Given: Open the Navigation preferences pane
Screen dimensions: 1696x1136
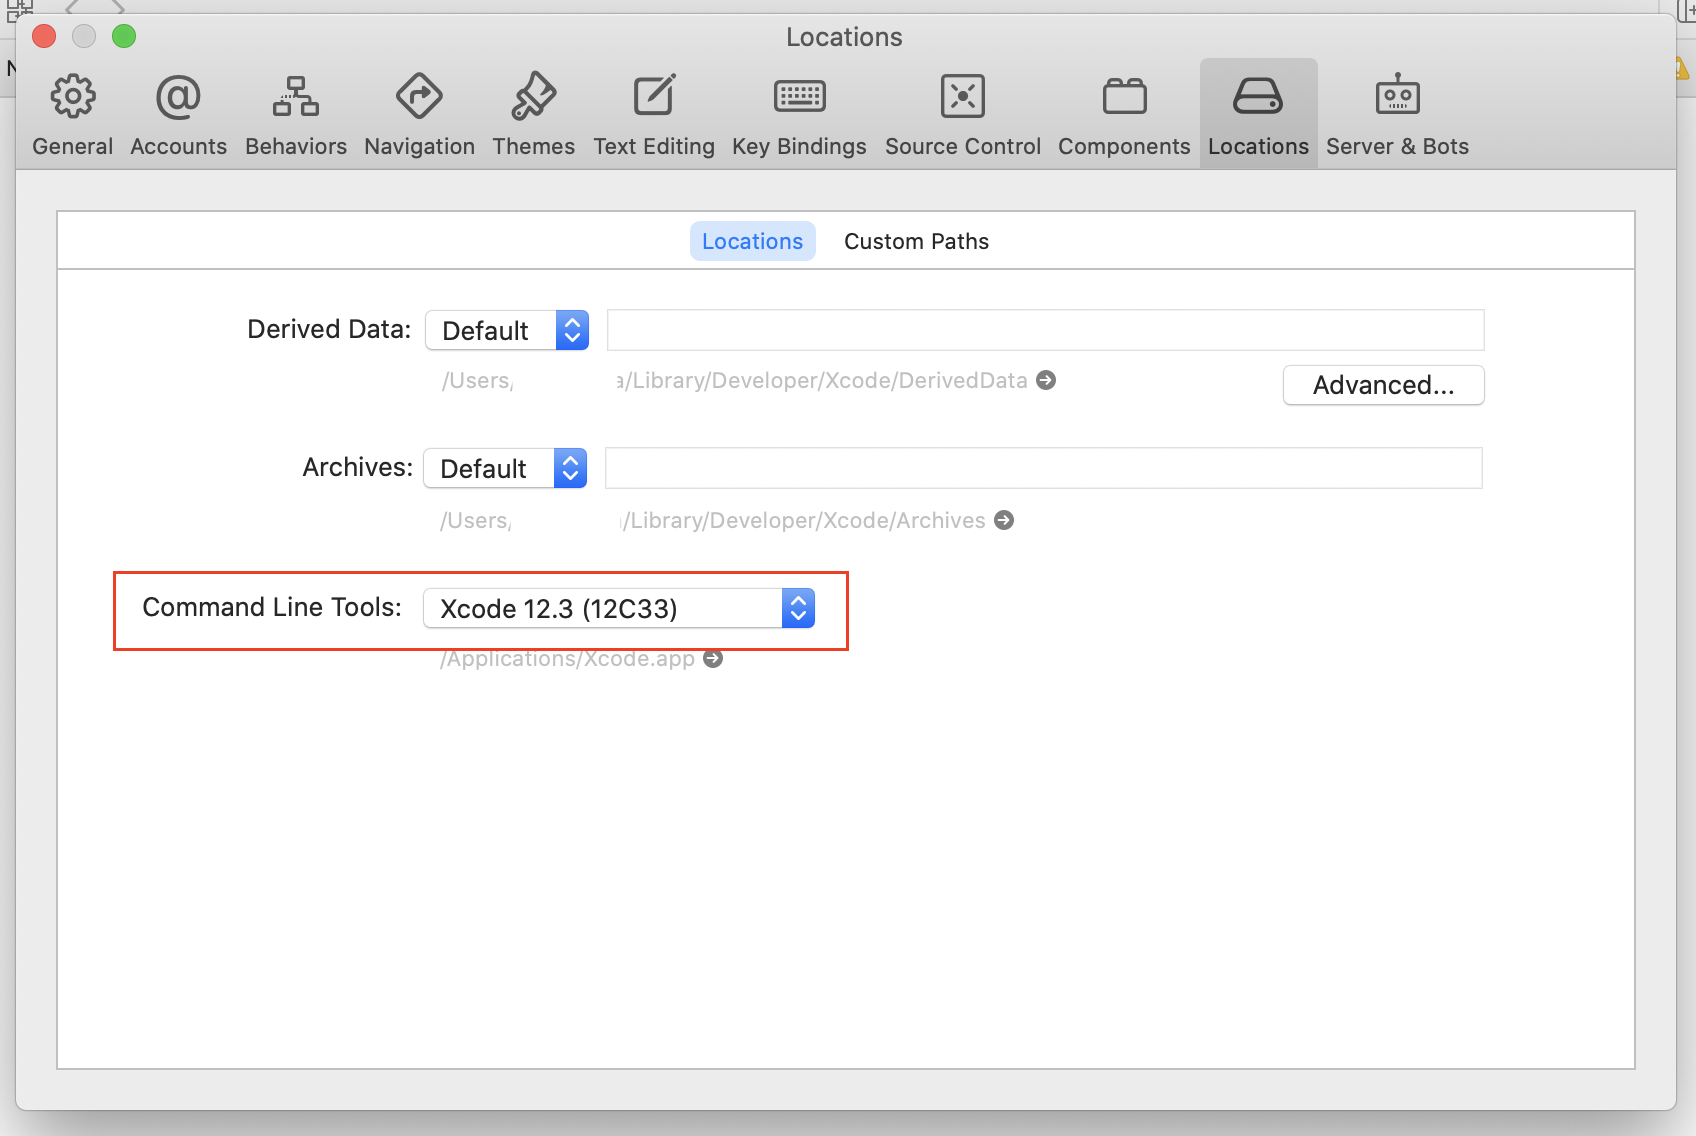Looking at the screenshot, I should tap(419, 114).
